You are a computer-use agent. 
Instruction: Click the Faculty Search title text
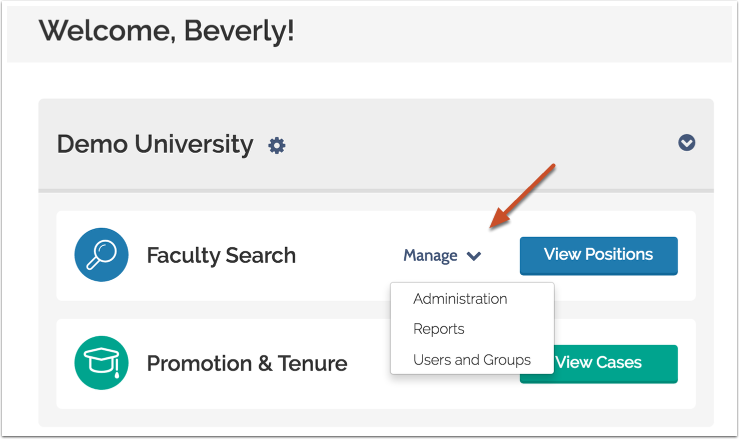click(x=221, y=255)
